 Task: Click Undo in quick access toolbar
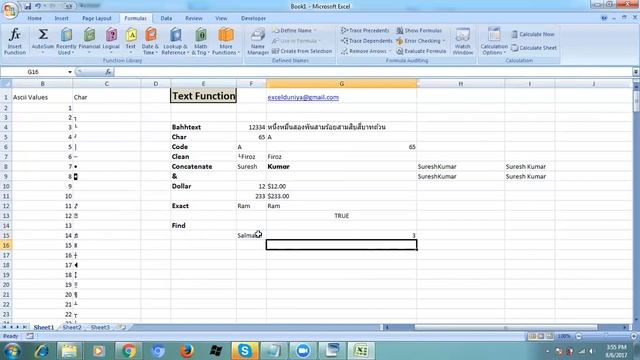click(x=38, y=6)
